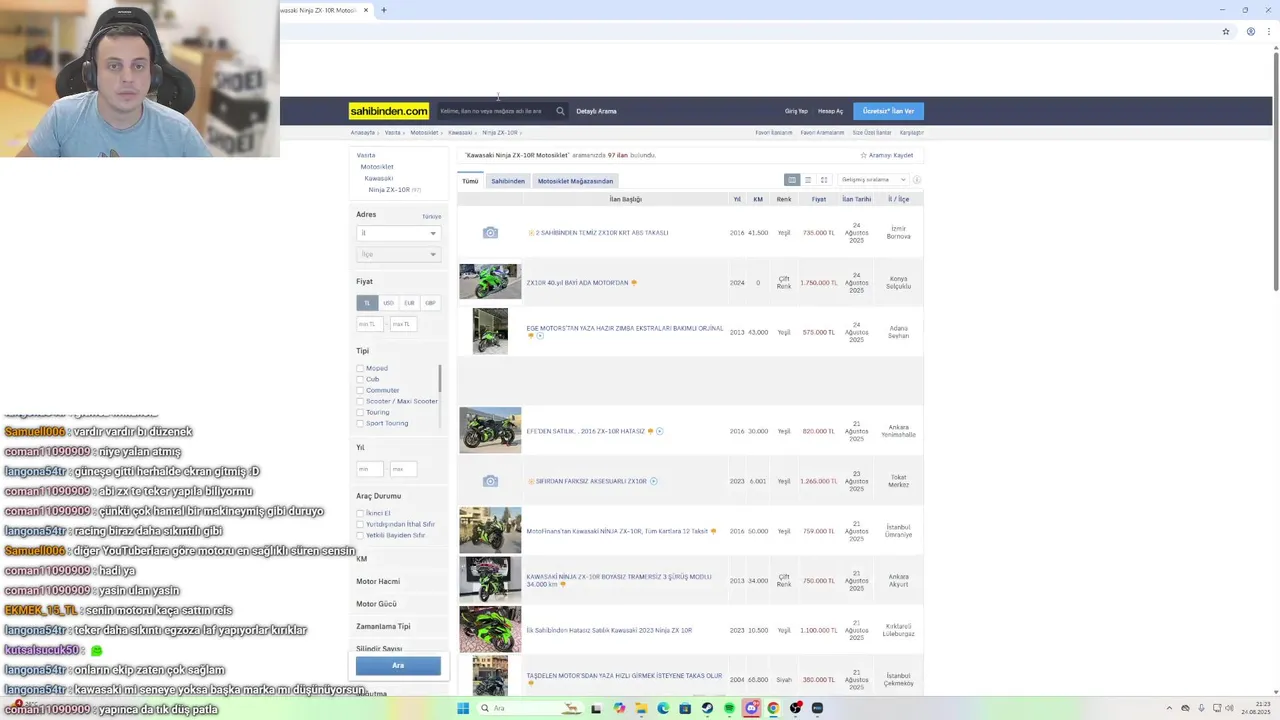1280x720 pixels.
Task: Check Yetkili Bayiden Sıfır checkbox
Action: 360,535
